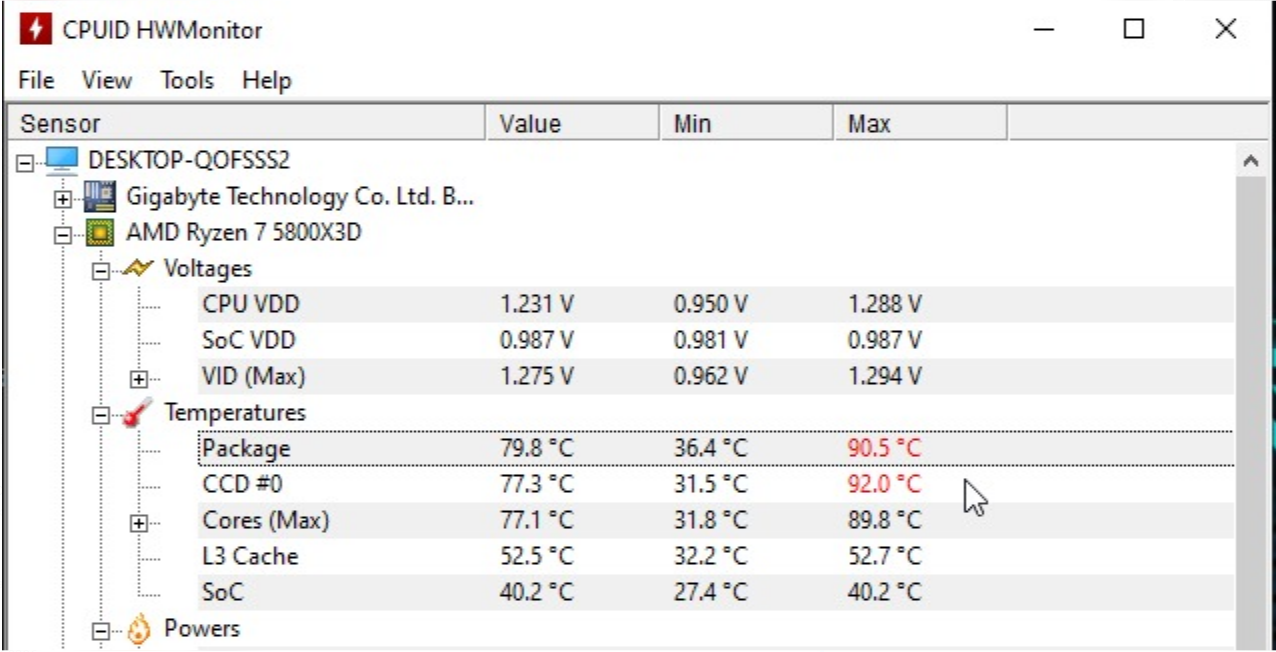The height and width of the screenshot is (652, 1276).
Task: Click the red 92.0 °C maximum
Action: (x=884, y=485)
